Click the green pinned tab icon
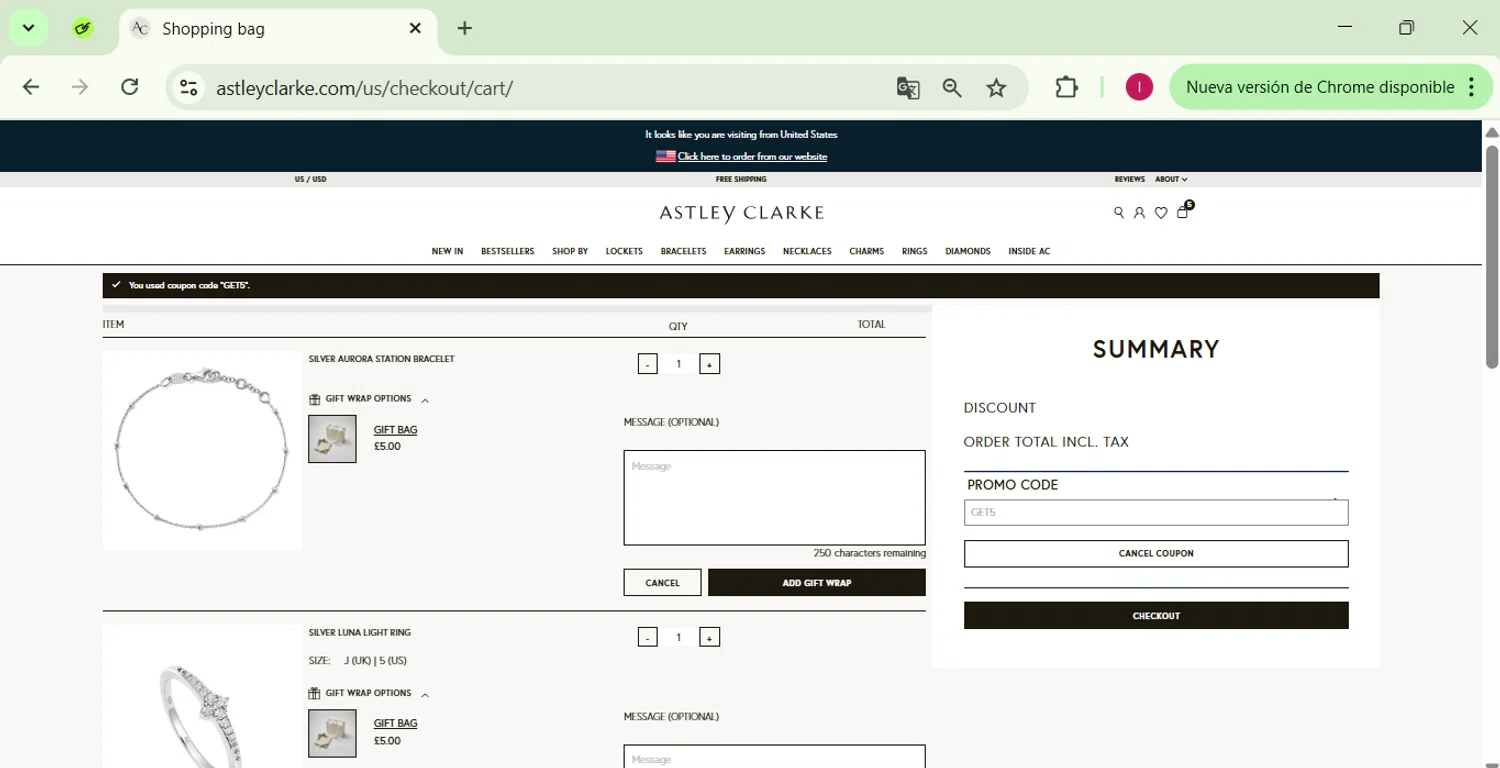 (x=83, y=28)
